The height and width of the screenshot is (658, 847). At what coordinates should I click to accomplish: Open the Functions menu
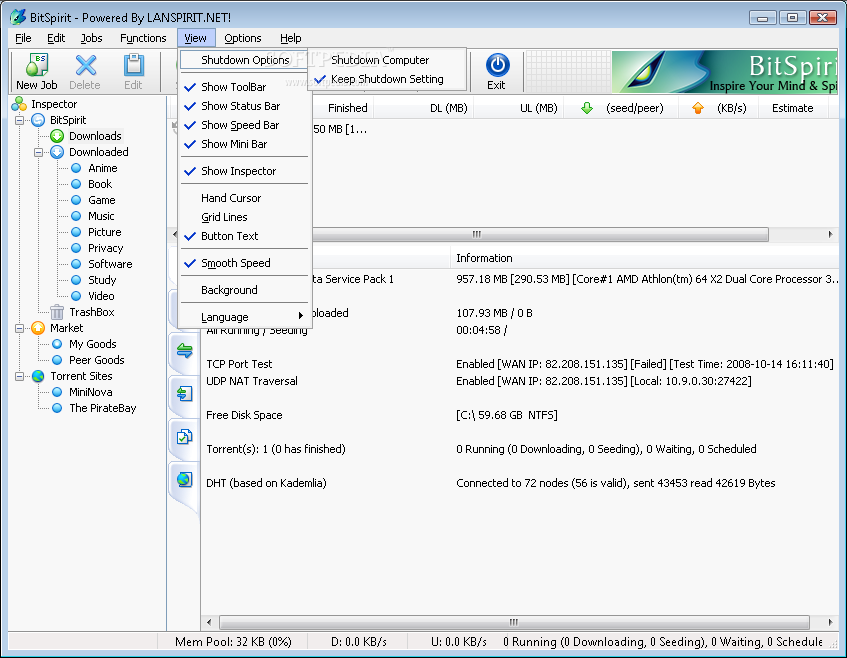click(143, 38)
